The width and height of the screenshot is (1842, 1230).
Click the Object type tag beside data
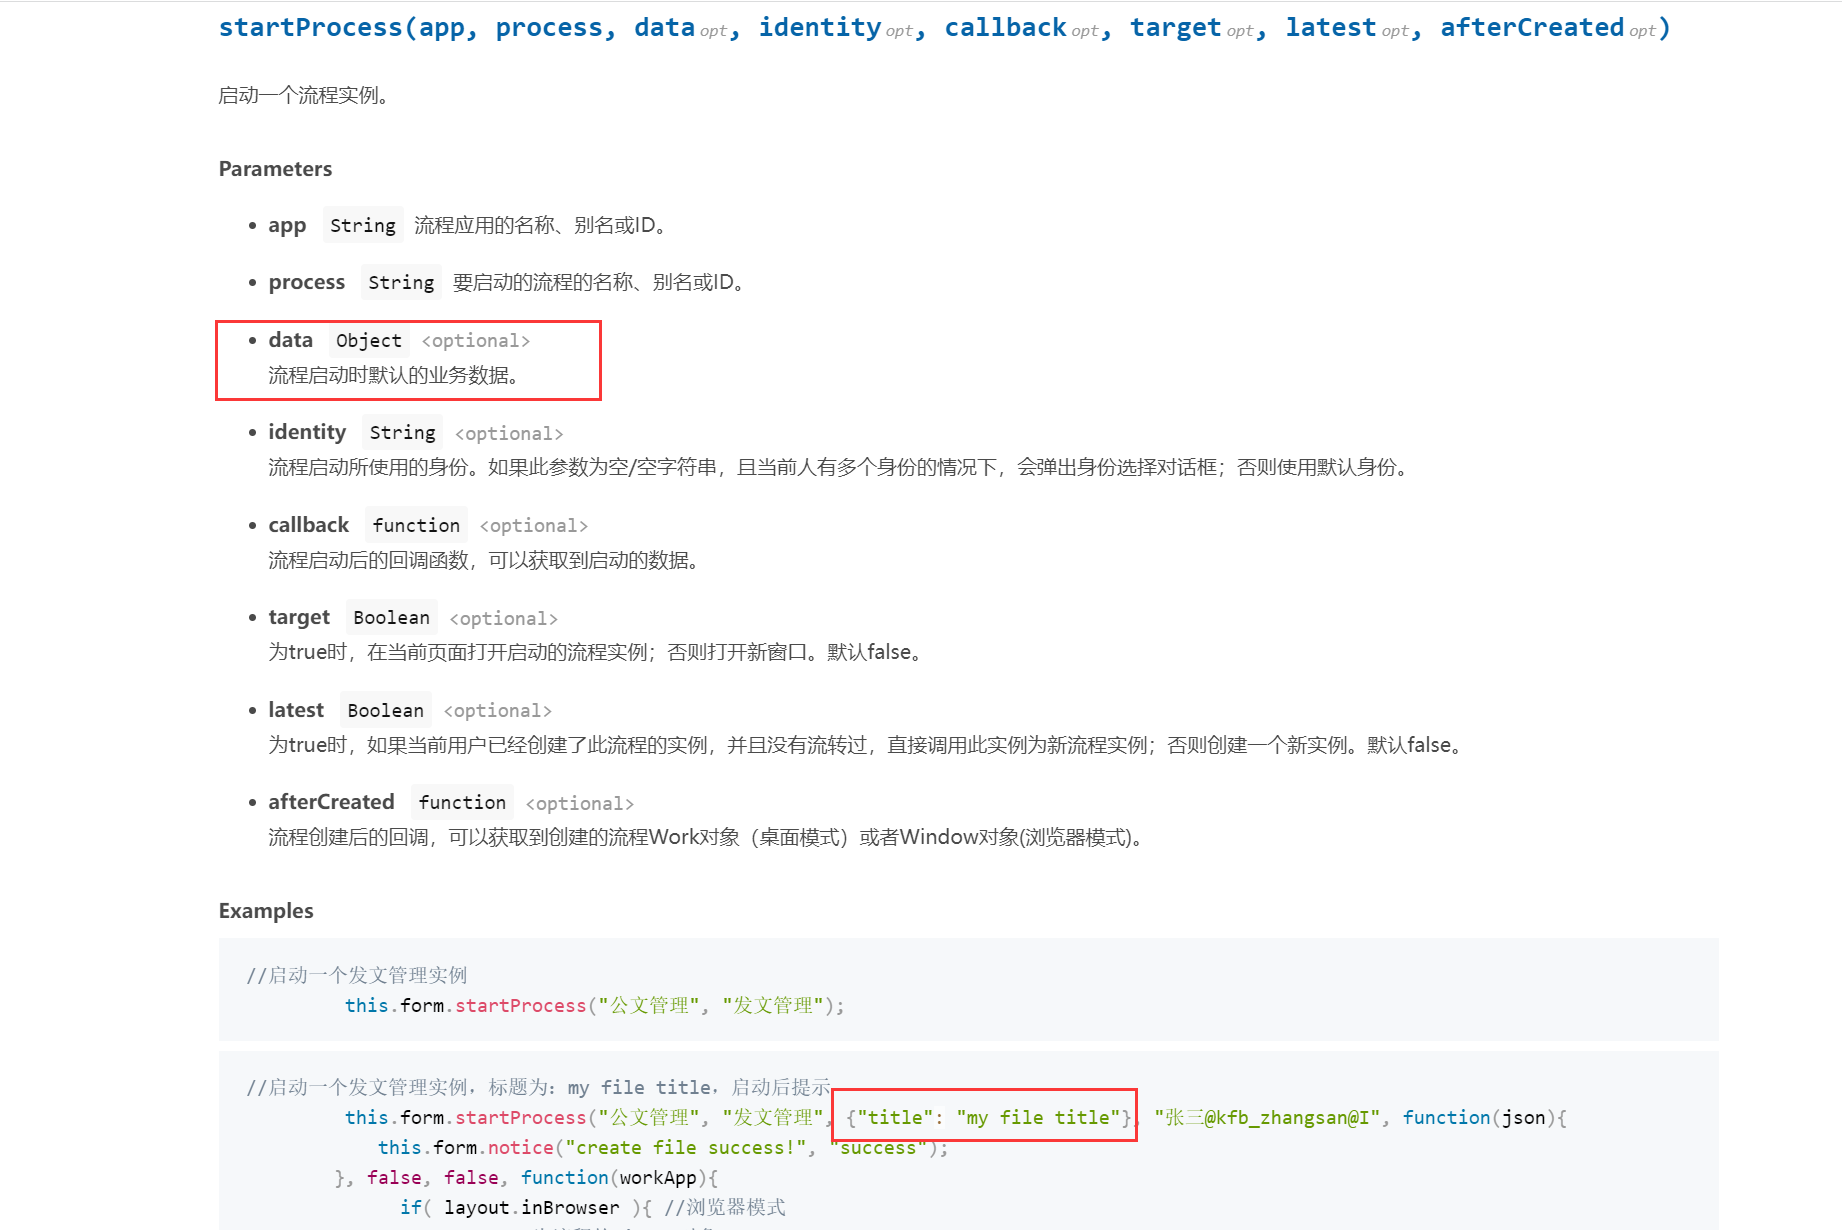point(369,341)
